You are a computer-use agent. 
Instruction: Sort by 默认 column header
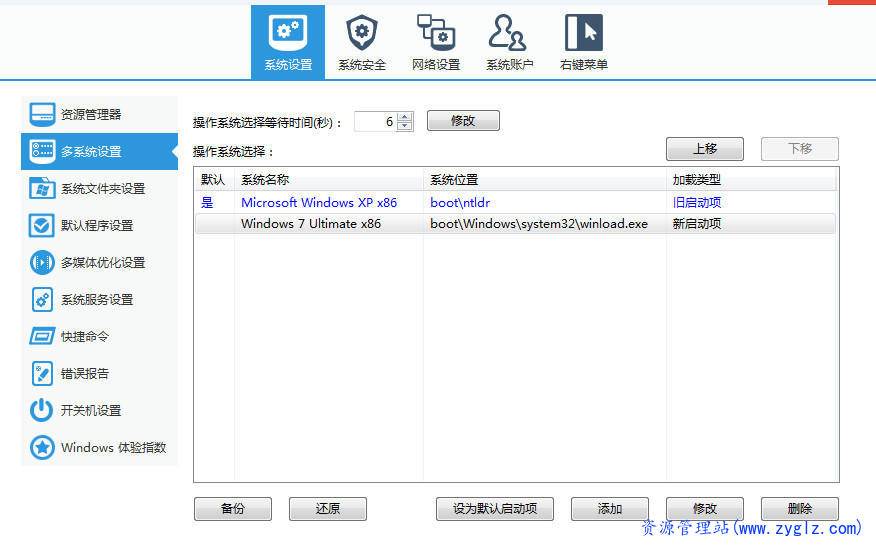tap(215, 180)
